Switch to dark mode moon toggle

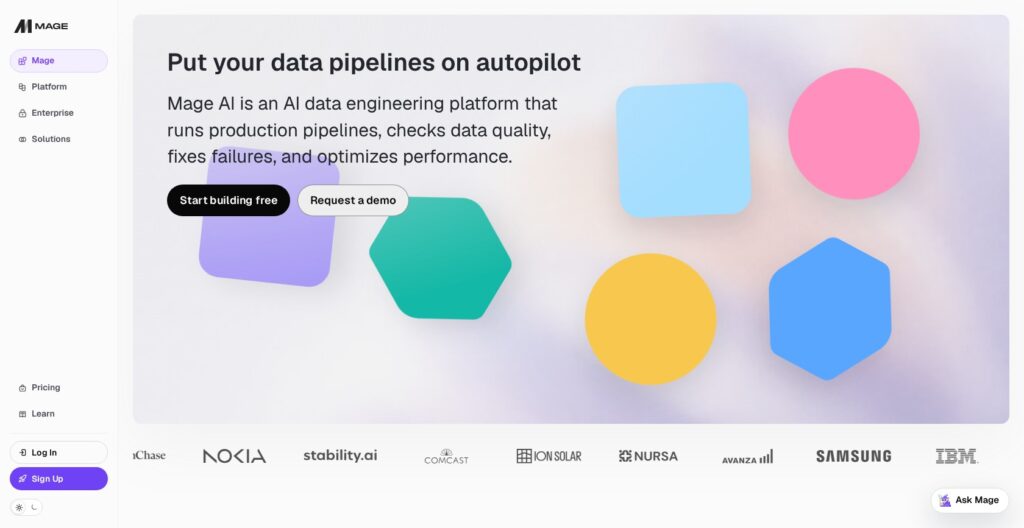click(34, 507)
